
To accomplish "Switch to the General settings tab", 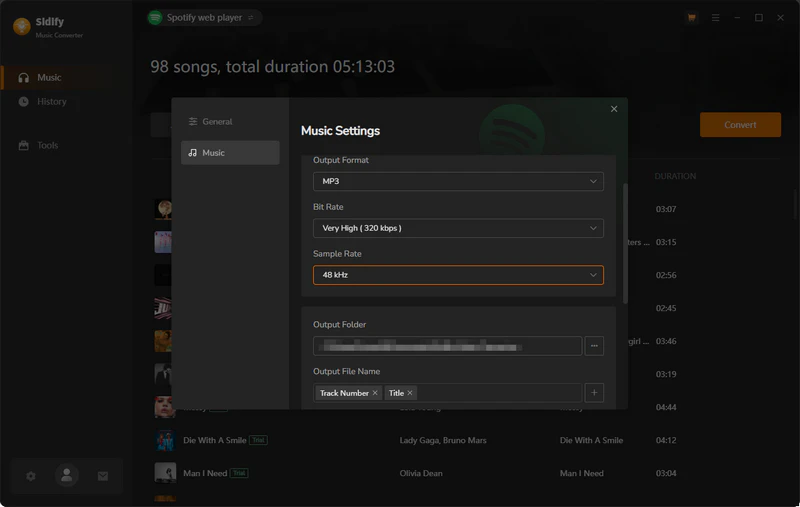I will [x=230, y=121].
